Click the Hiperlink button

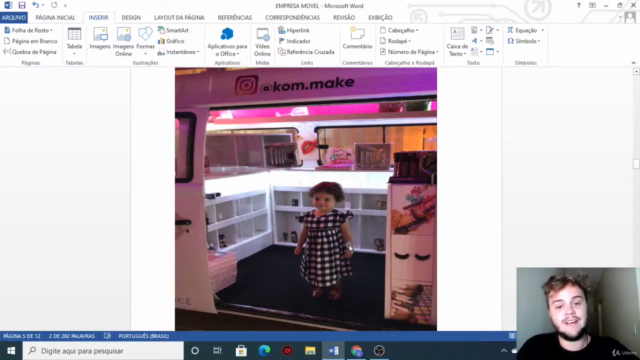tap(294, 30)
